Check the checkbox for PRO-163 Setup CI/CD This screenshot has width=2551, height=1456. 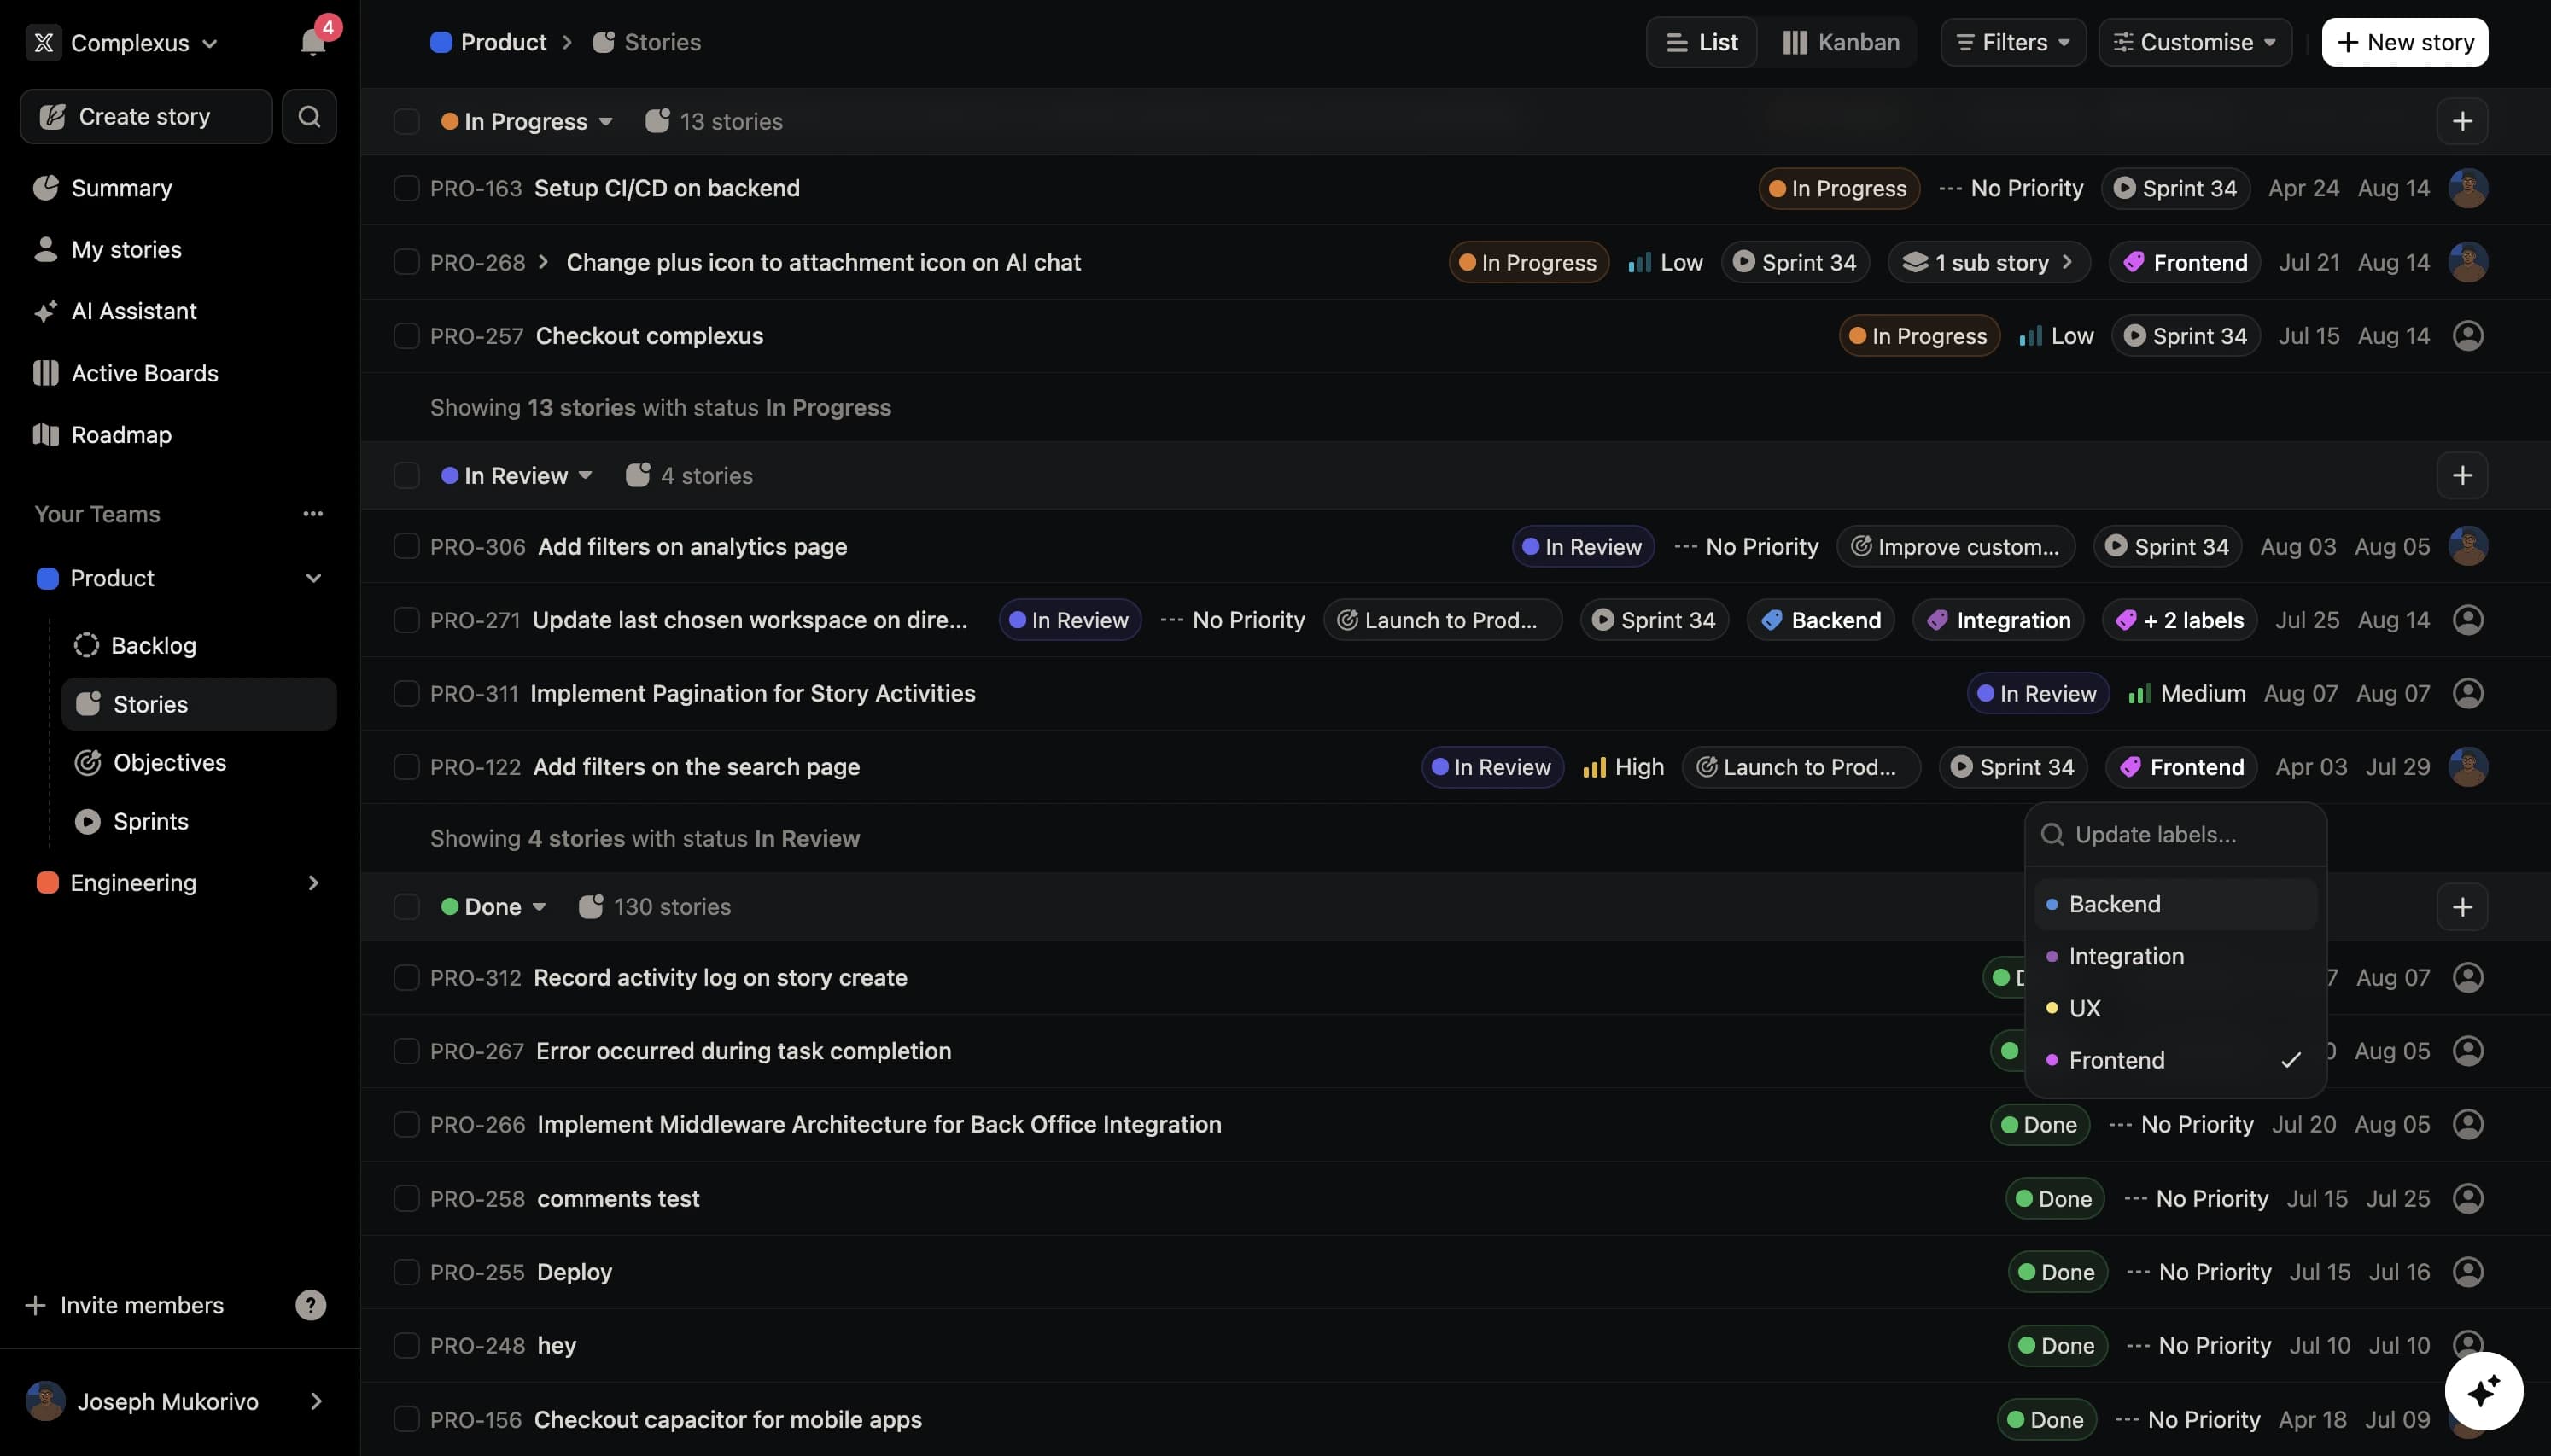405,188
